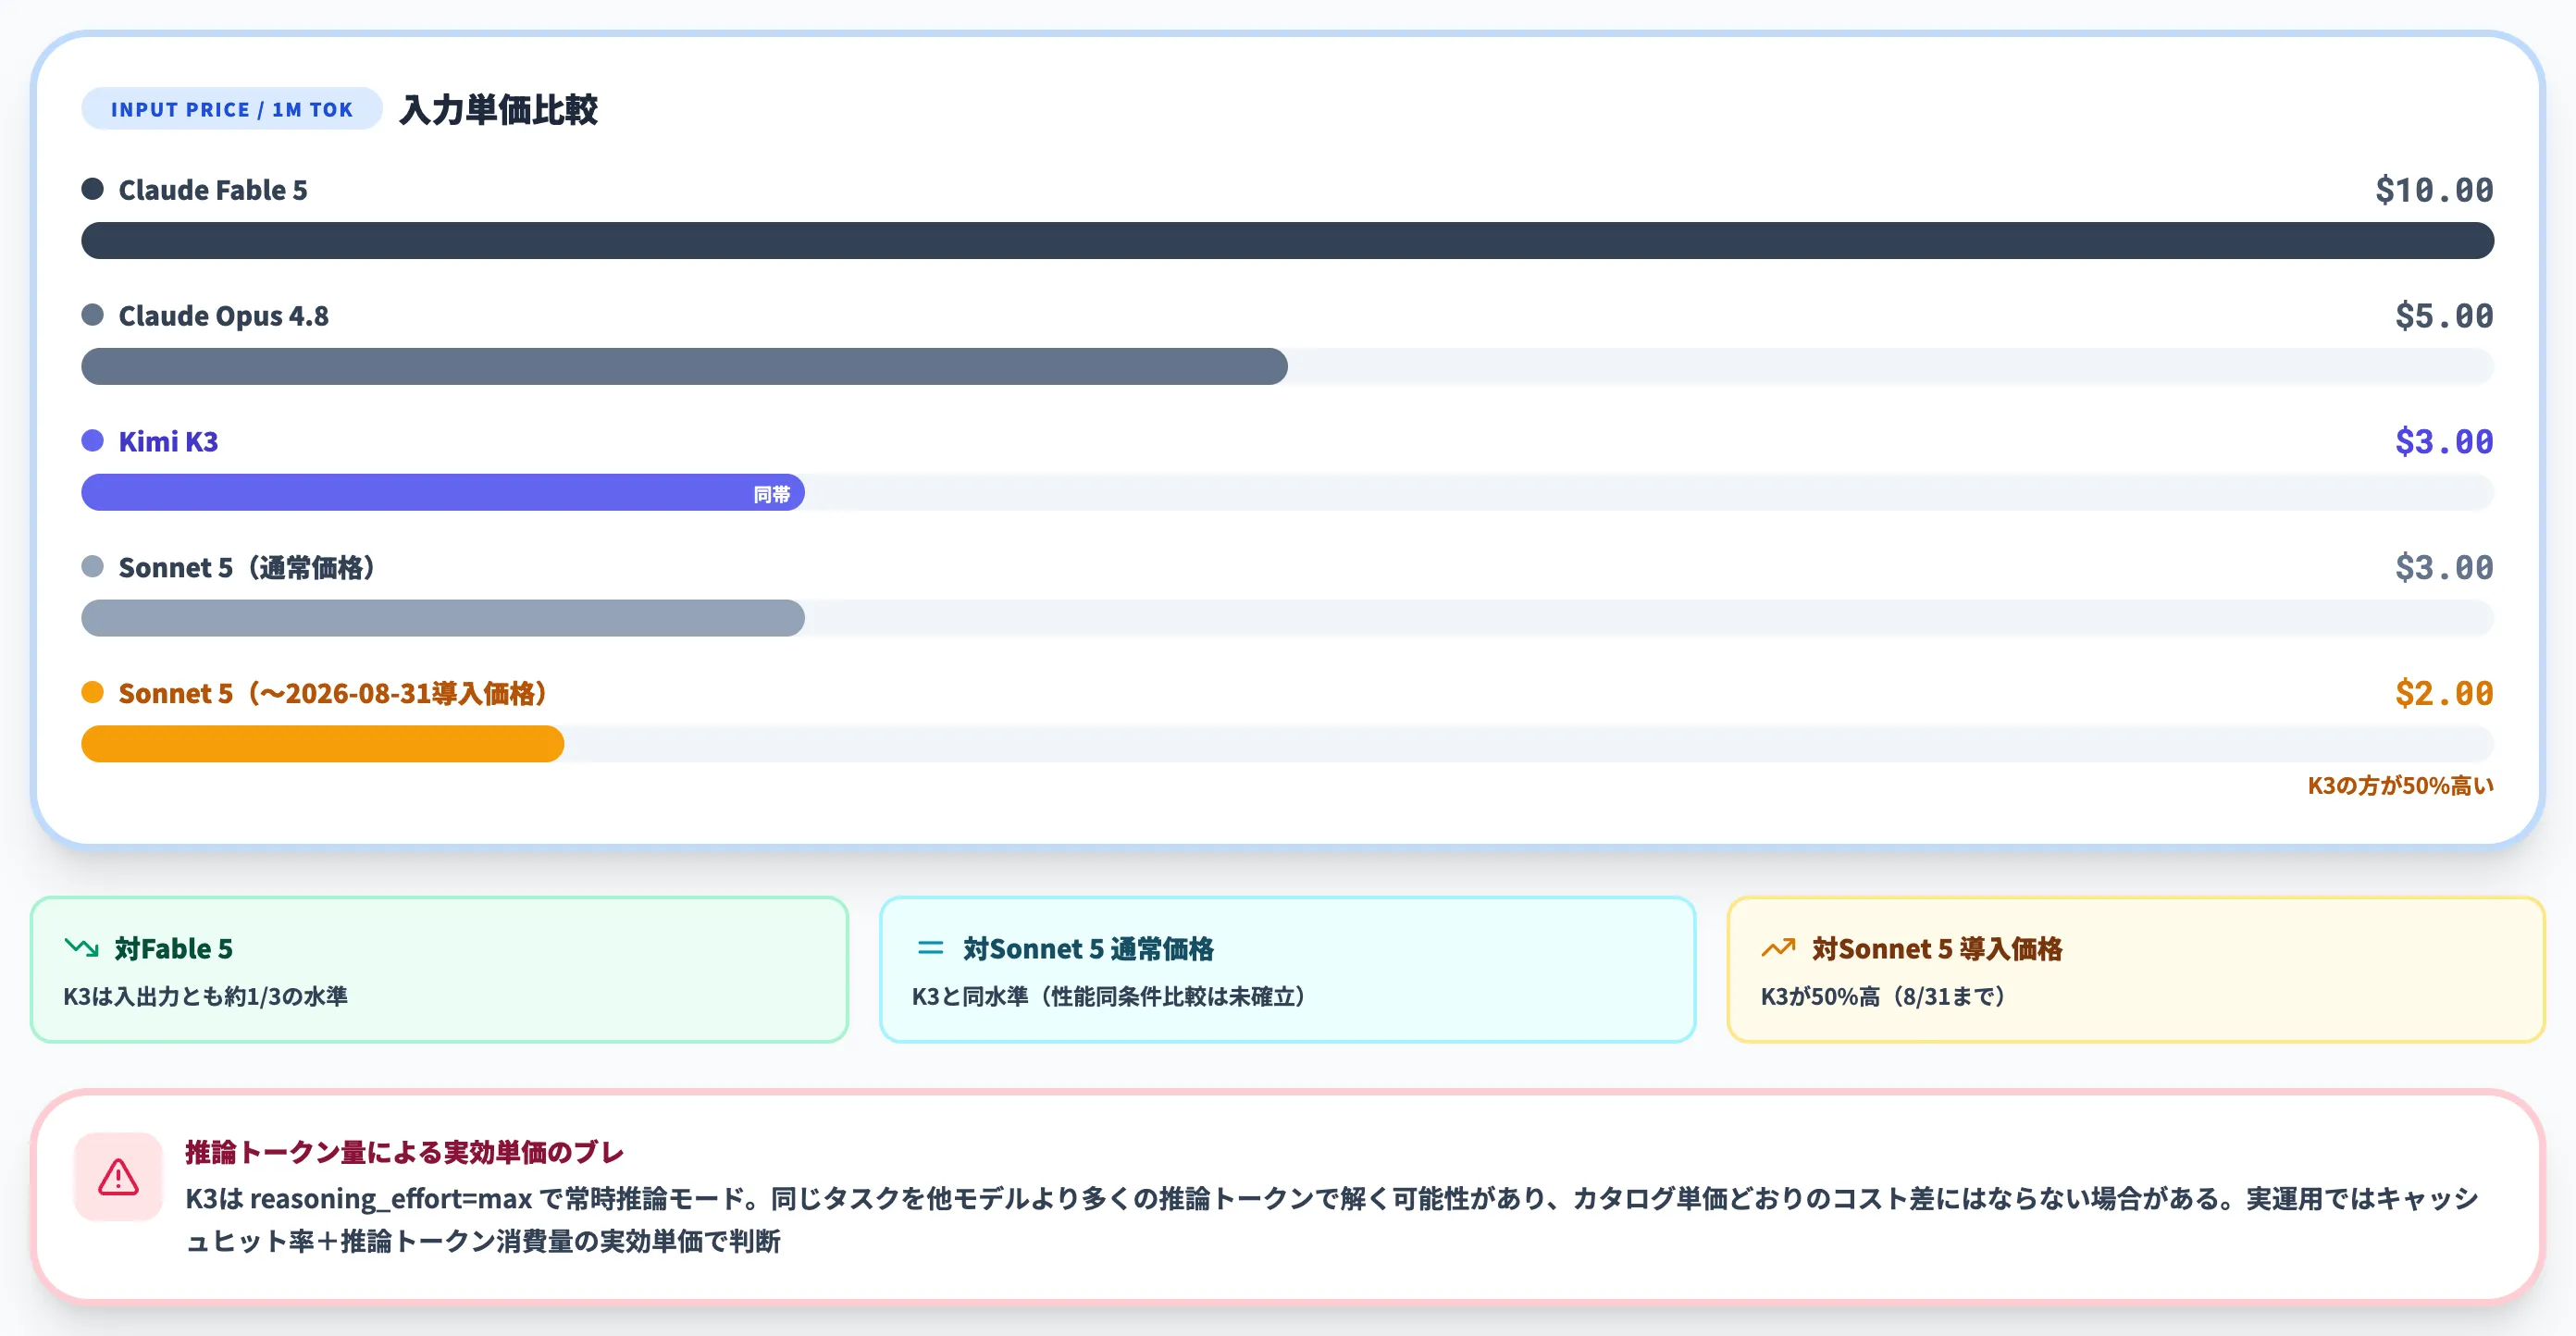Click the downward trend icon on 対Fable 5 card
Screen dimensions: 2576x1336
pyautogui.click(x=81, y=947)
